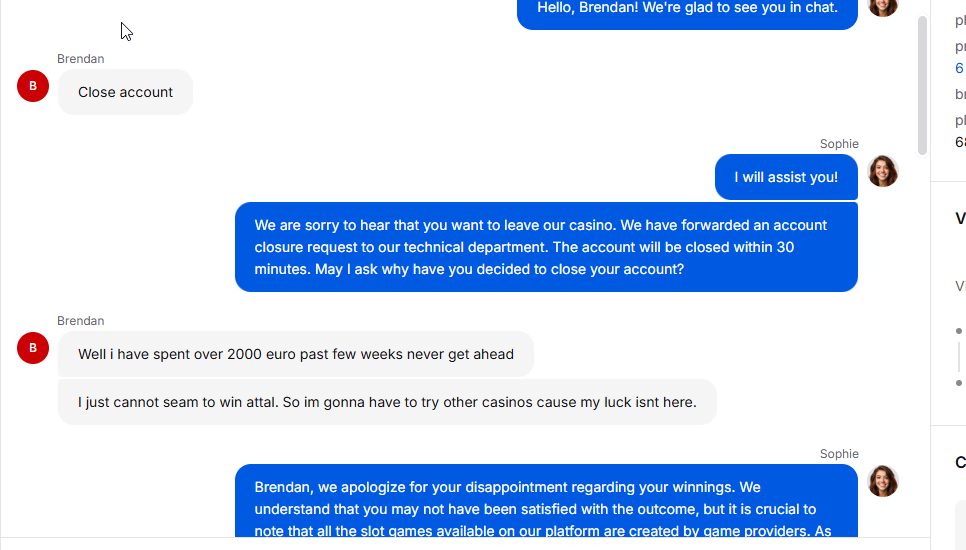Click the Sophie name label above I will assist you
The height and width of the screenshot is (550, 966).
coord(839,144)
